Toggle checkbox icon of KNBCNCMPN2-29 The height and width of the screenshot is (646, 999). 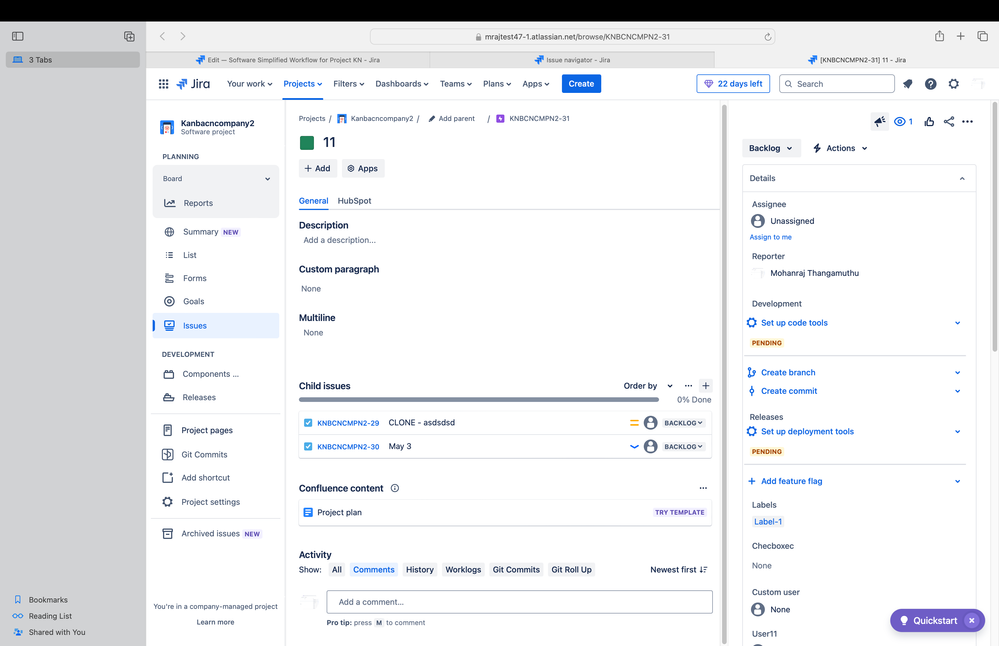click(x=308, y=422)
